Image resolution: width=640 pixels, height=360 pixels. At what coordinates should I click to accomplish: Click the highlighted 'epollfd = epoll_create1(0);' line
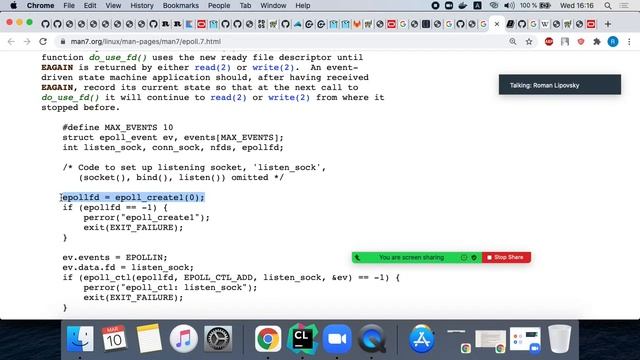point(133,198)
